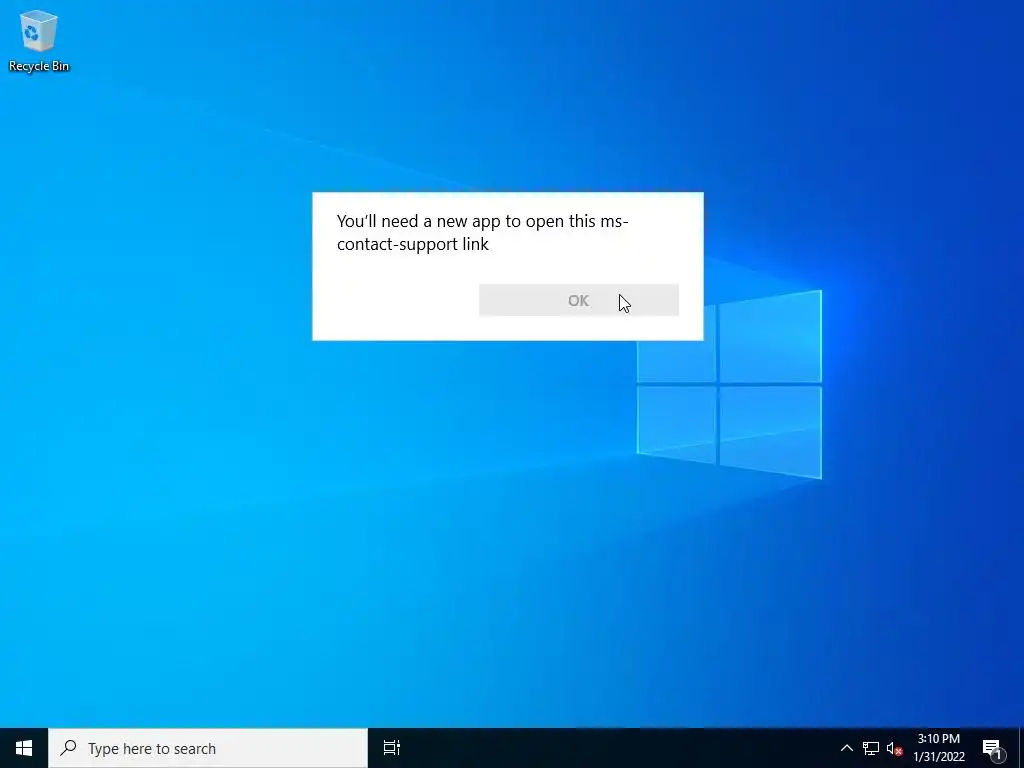1024x768 pixels.
Task: Open the Windows Start menu
Action: pos(24,748)
